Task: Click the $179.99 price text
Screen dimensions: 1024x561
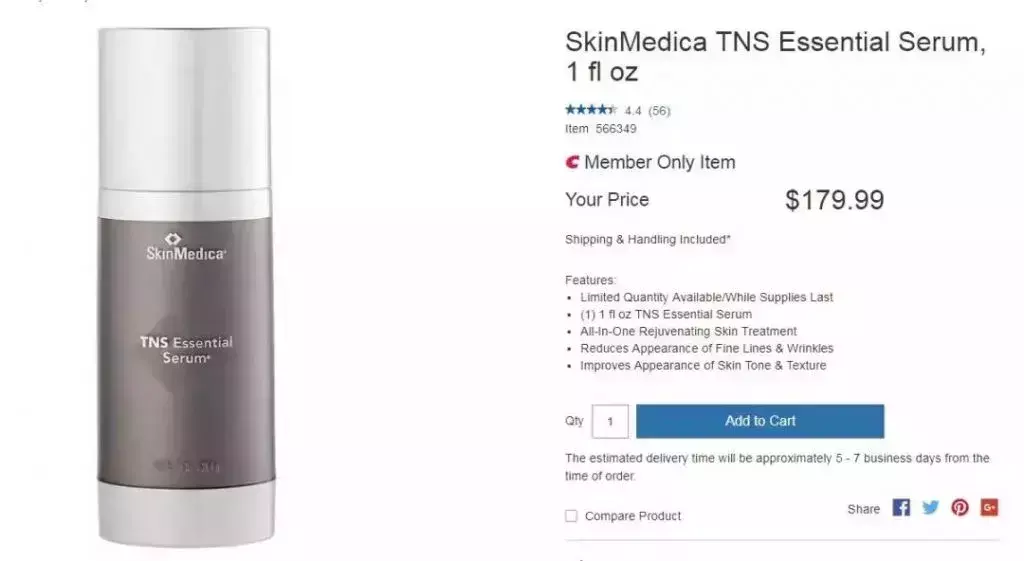Action: 835,200
